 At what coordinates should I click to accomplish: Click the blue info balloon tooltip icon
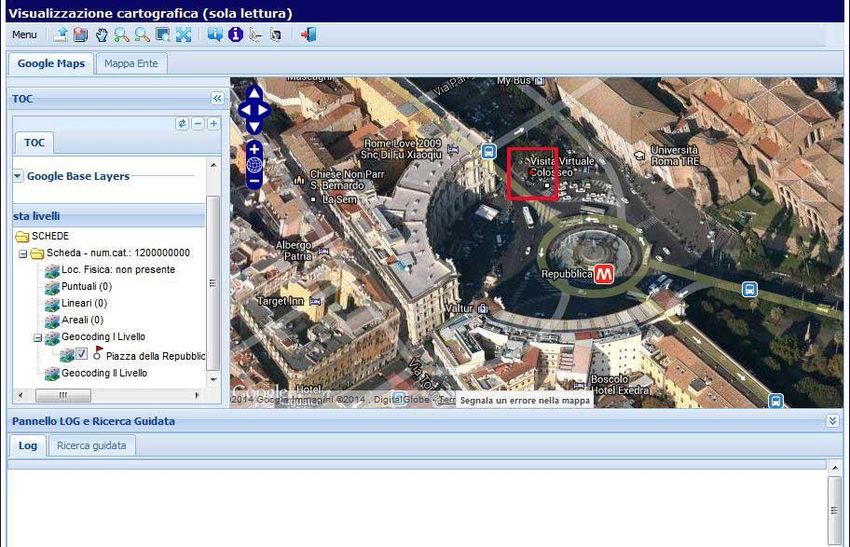[215, 35]
